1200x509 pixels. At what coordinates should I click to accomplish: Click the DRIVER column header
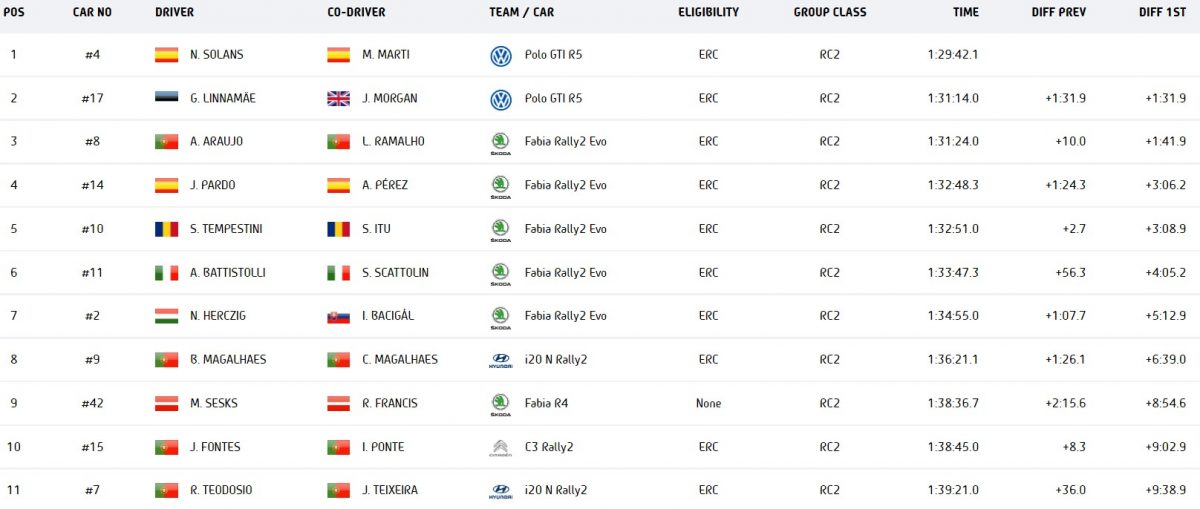175,12
